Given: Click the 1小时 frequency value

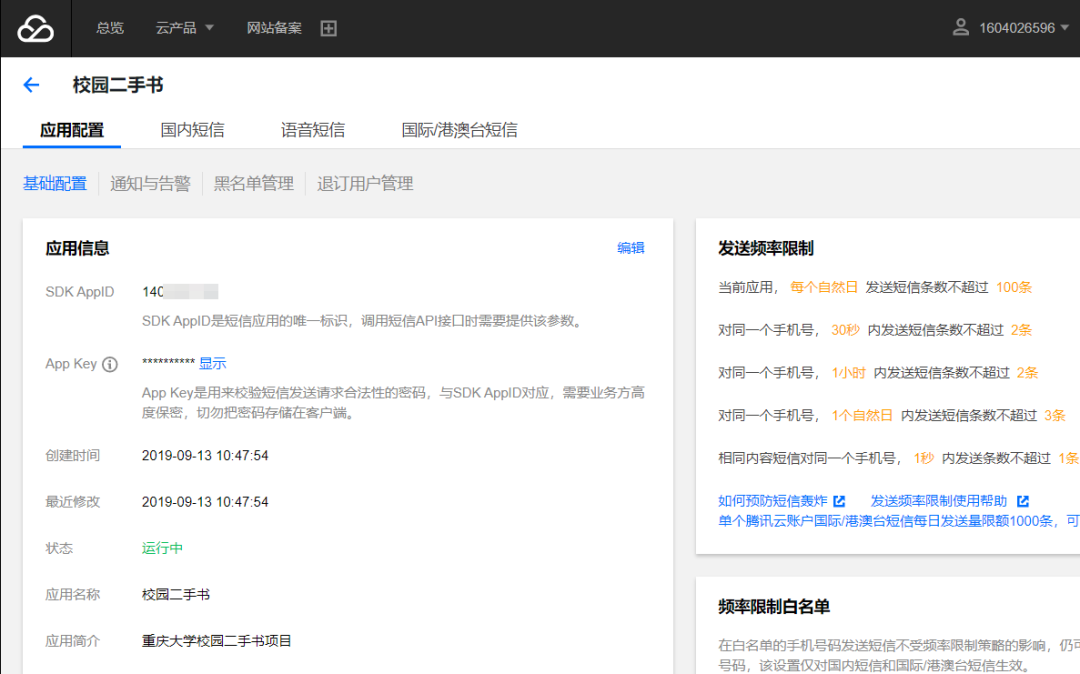Looking at the screenshot, I should click(x=848, y=372).
